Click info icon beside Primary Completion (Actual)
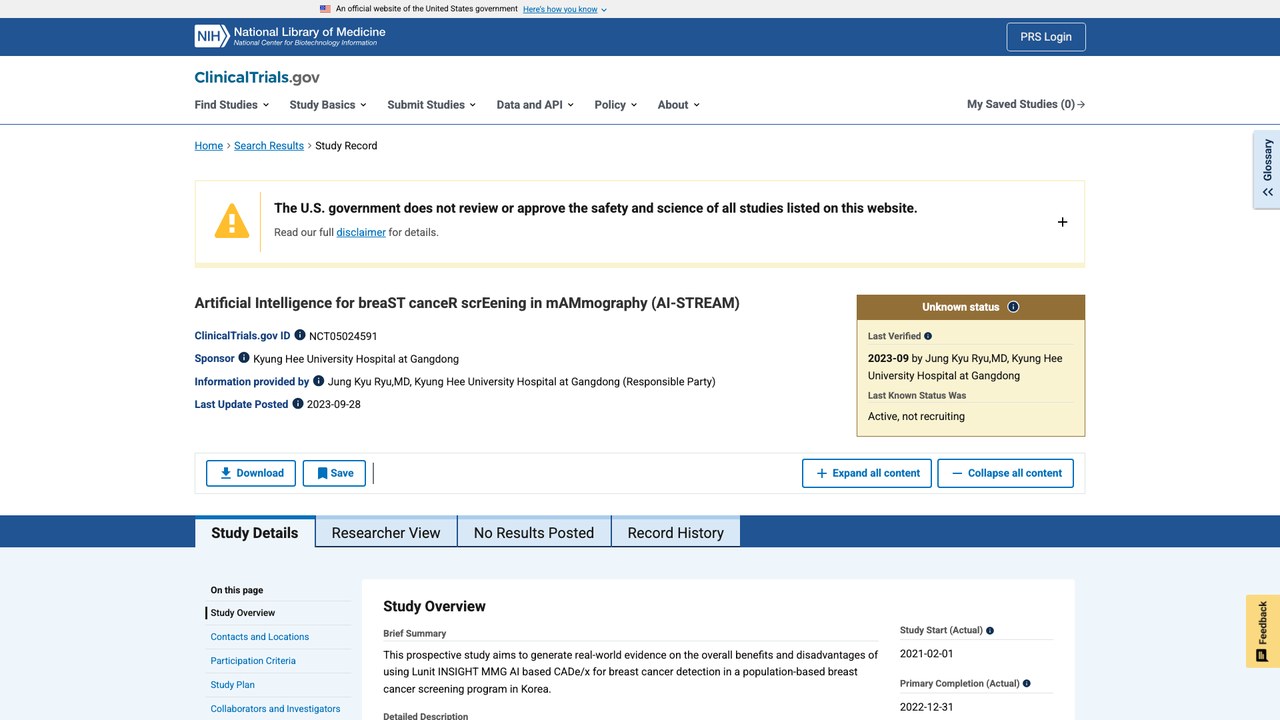The width and height of the screenshot is (1280, 720). [x=1027, y=684]
